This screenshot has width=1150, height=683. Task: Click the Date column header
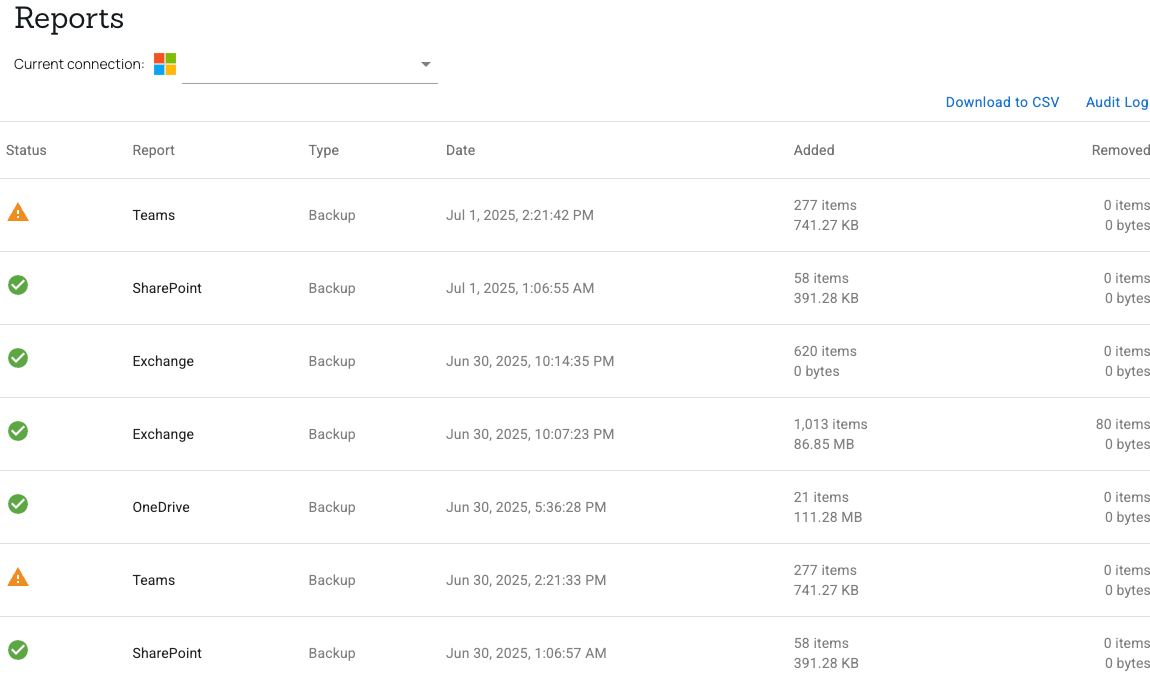(461, 150)
